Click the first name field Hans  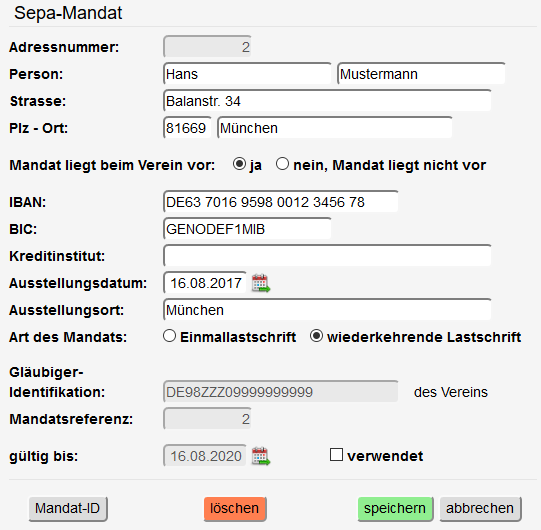pos(247,74)
